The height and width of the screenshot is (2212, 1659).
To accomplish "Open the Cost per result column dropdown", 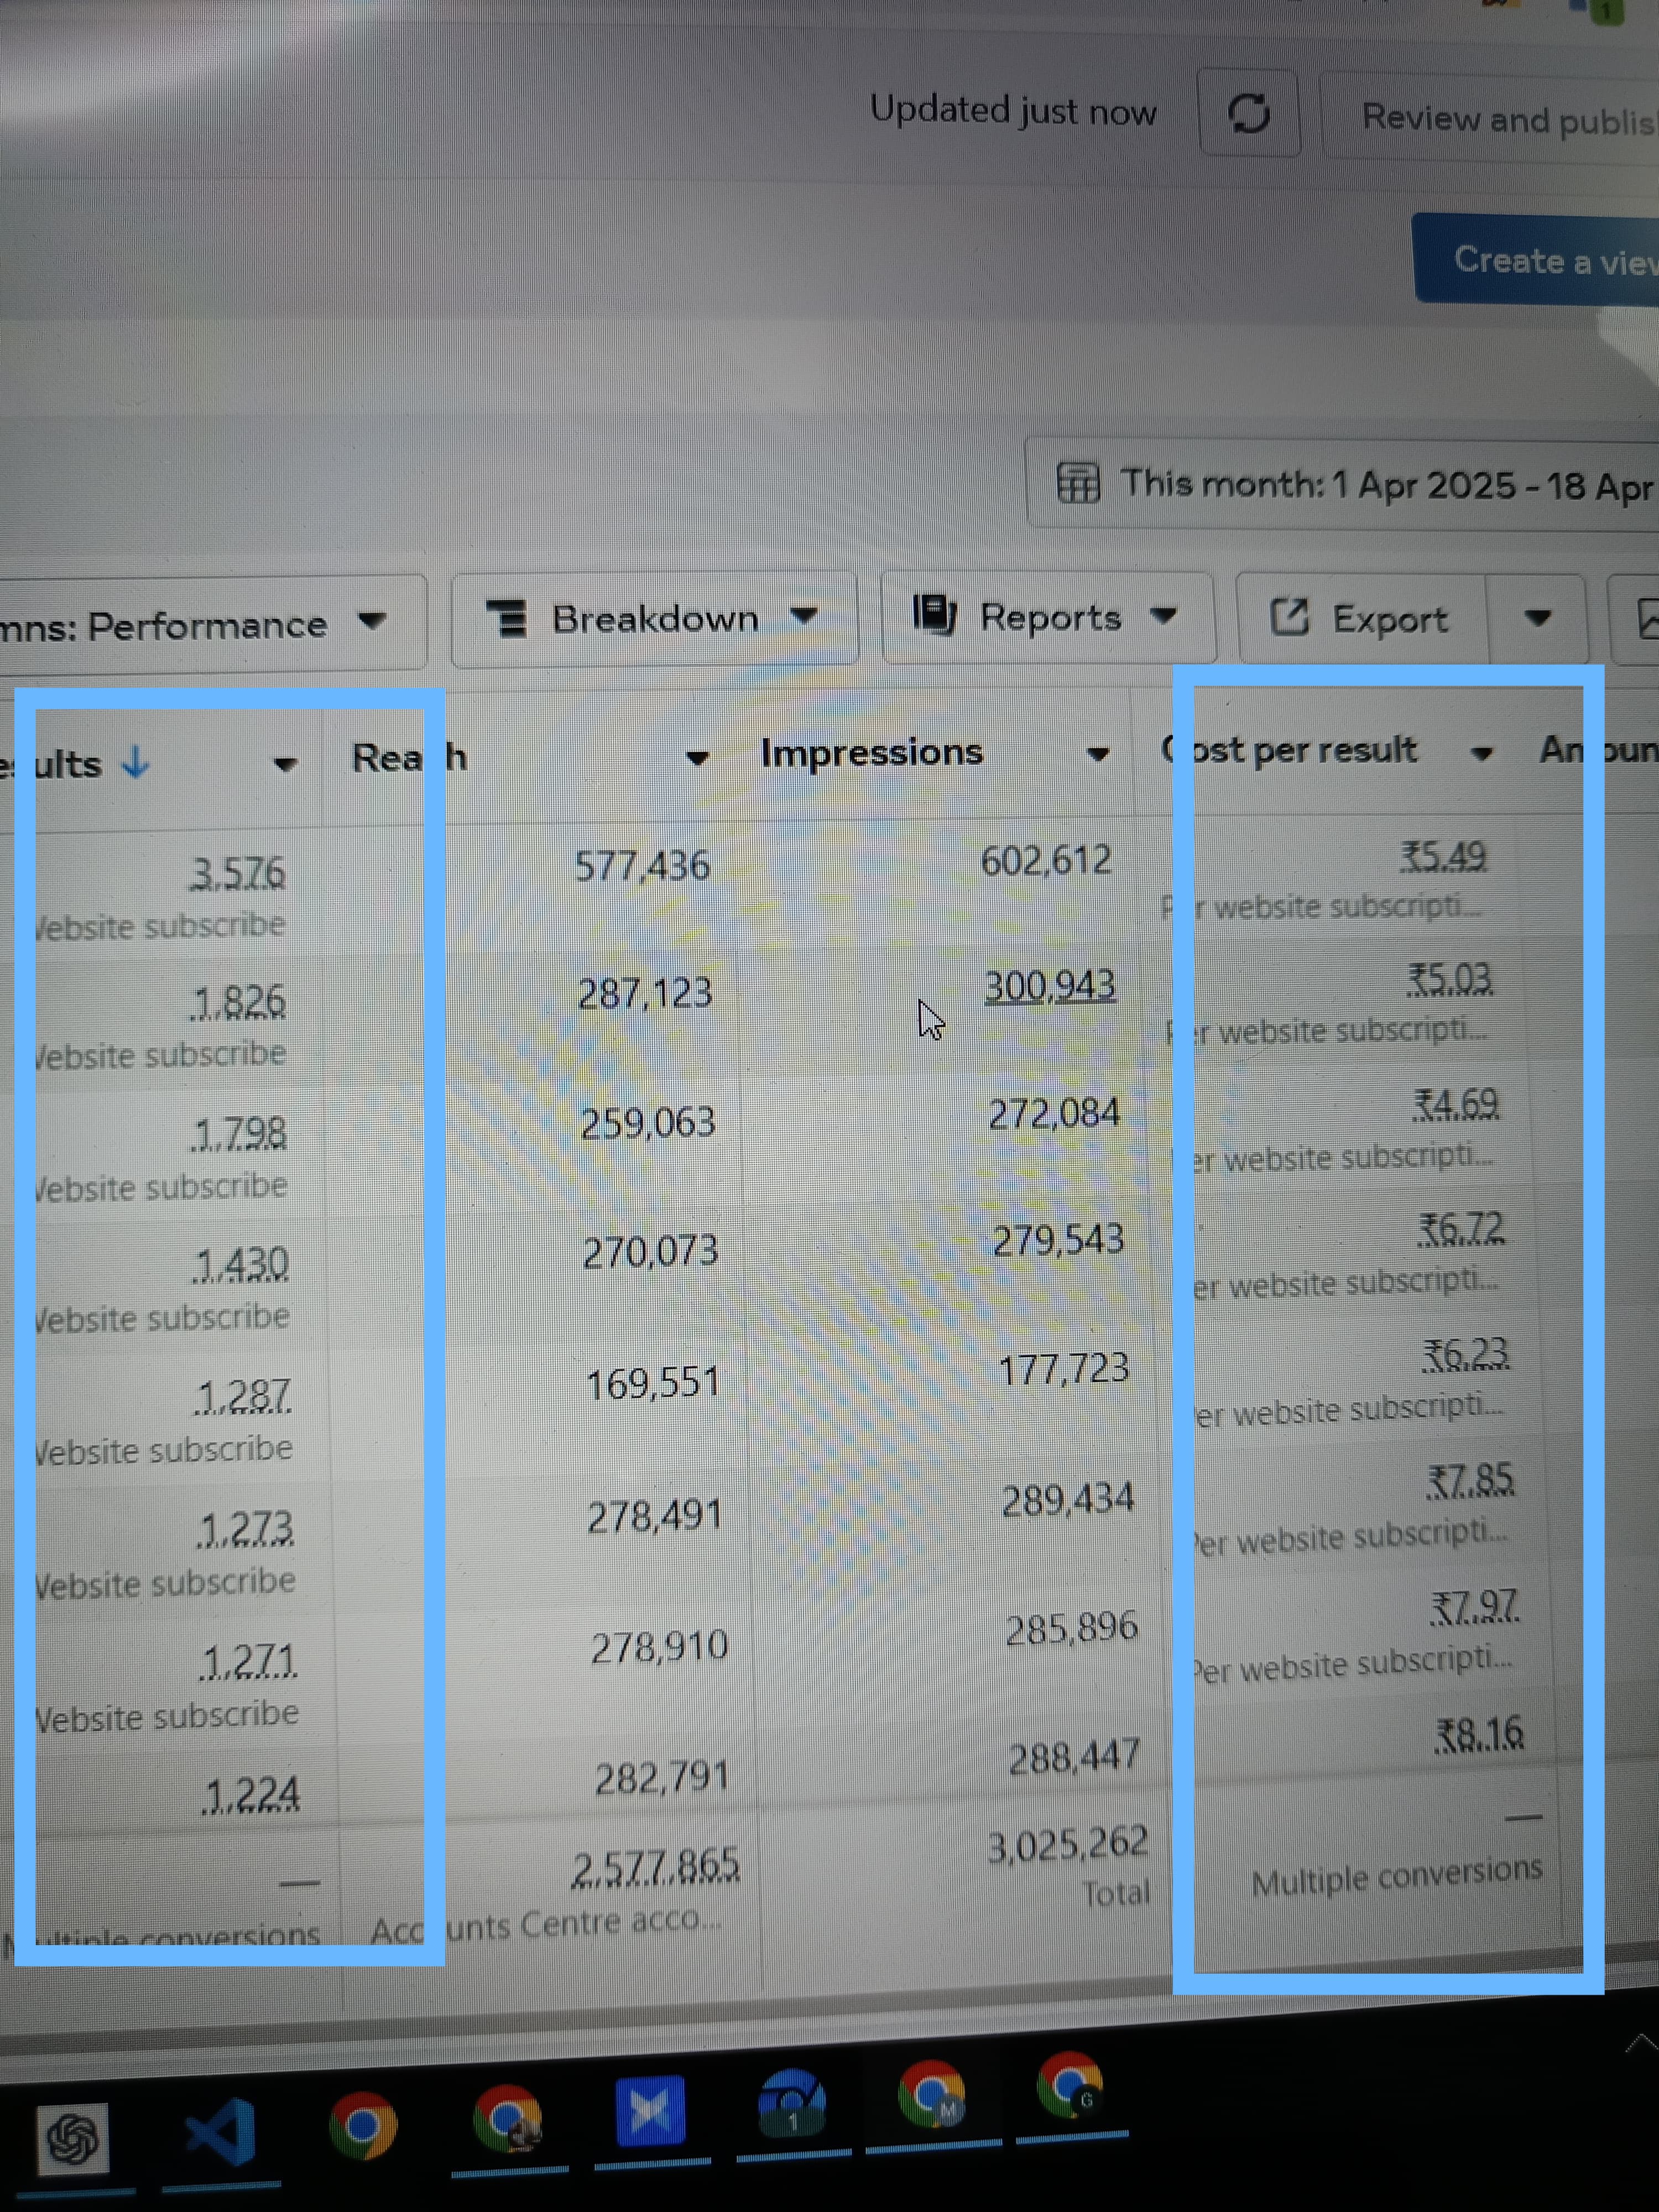I will click(x=1483, y=753).
